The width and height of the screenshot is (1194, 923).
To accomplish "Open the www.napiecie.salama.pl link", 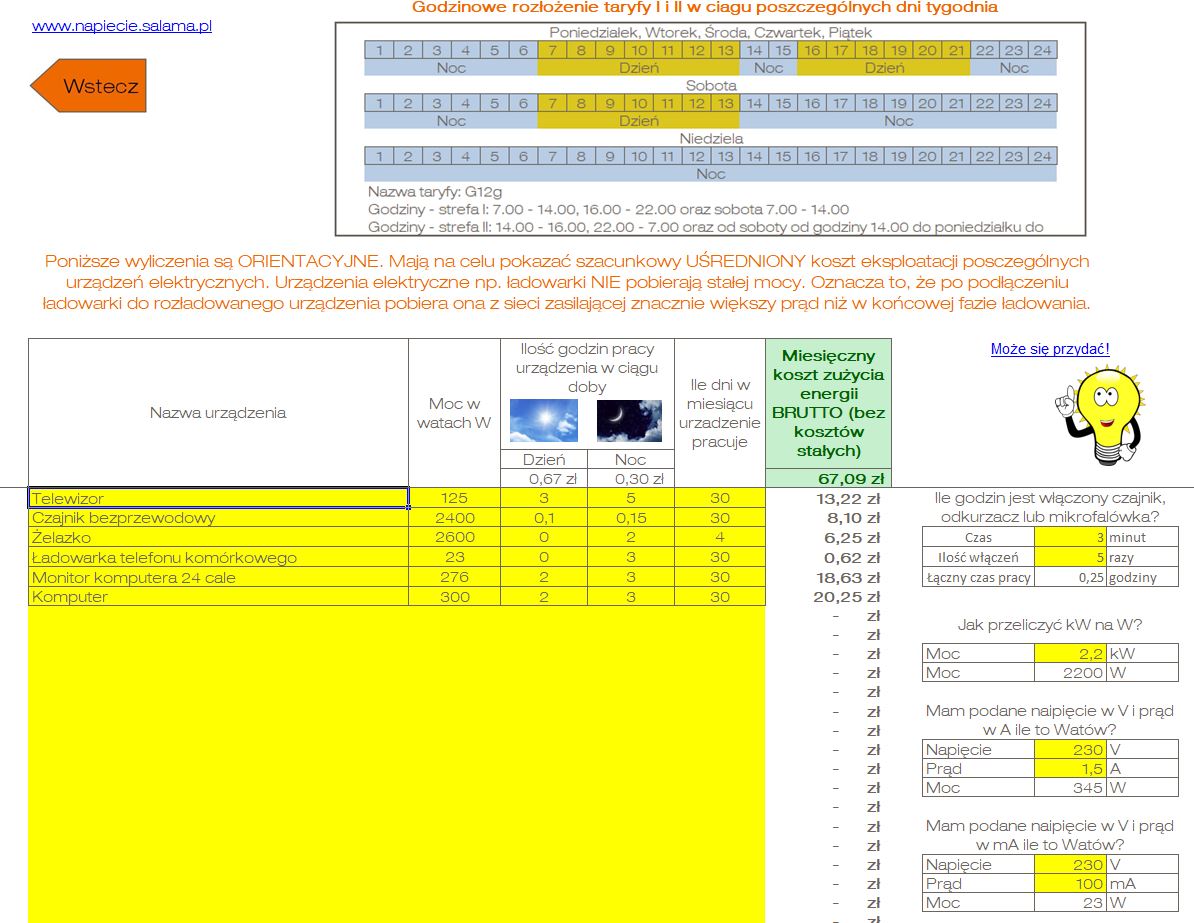I will (x=122, y=26).
